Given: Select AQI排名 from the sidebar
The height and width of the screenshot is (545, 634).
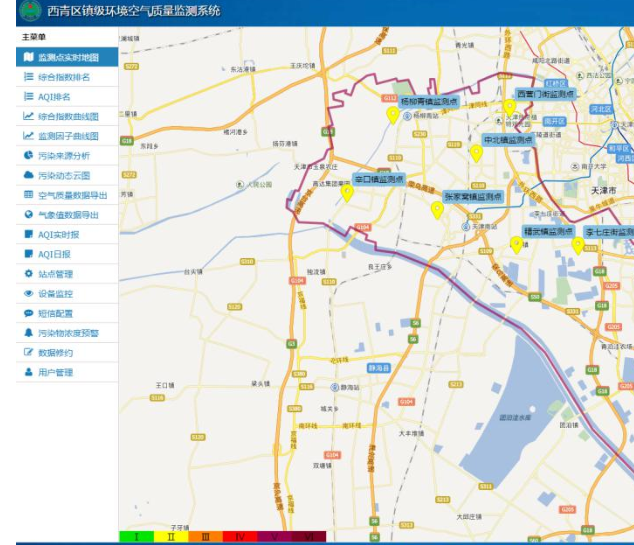Looking at the screenshot, I should 54,97.
